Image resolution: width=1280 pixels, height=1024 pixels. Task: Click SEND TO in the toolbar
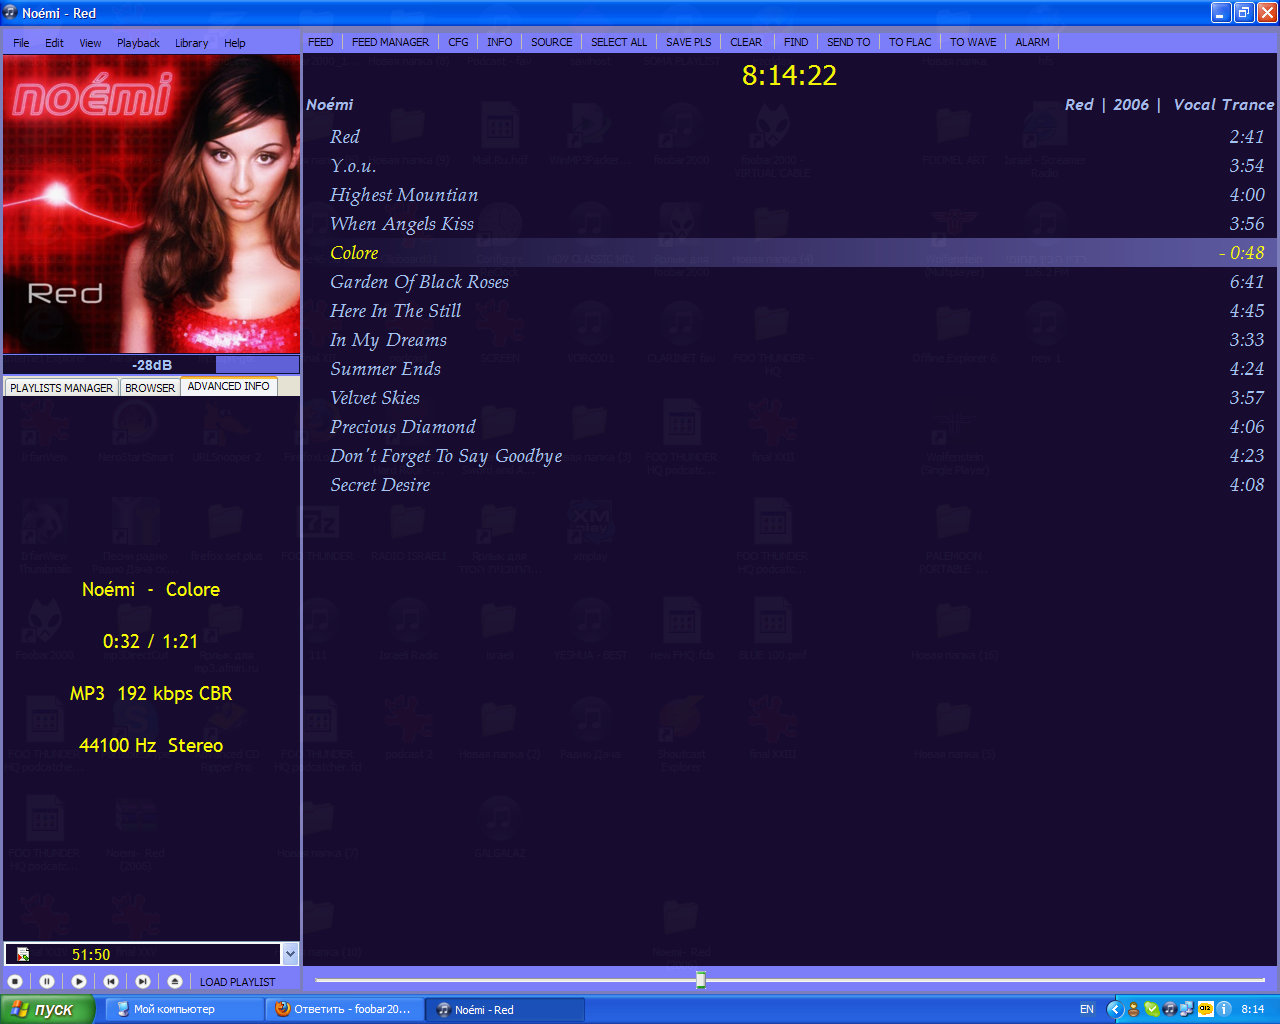pos(848,42)
